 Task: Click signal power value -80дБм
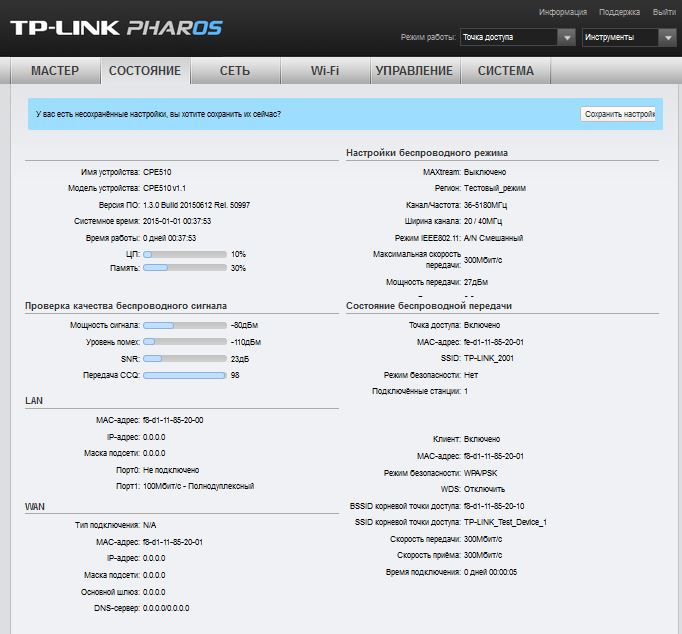point(244,325)
